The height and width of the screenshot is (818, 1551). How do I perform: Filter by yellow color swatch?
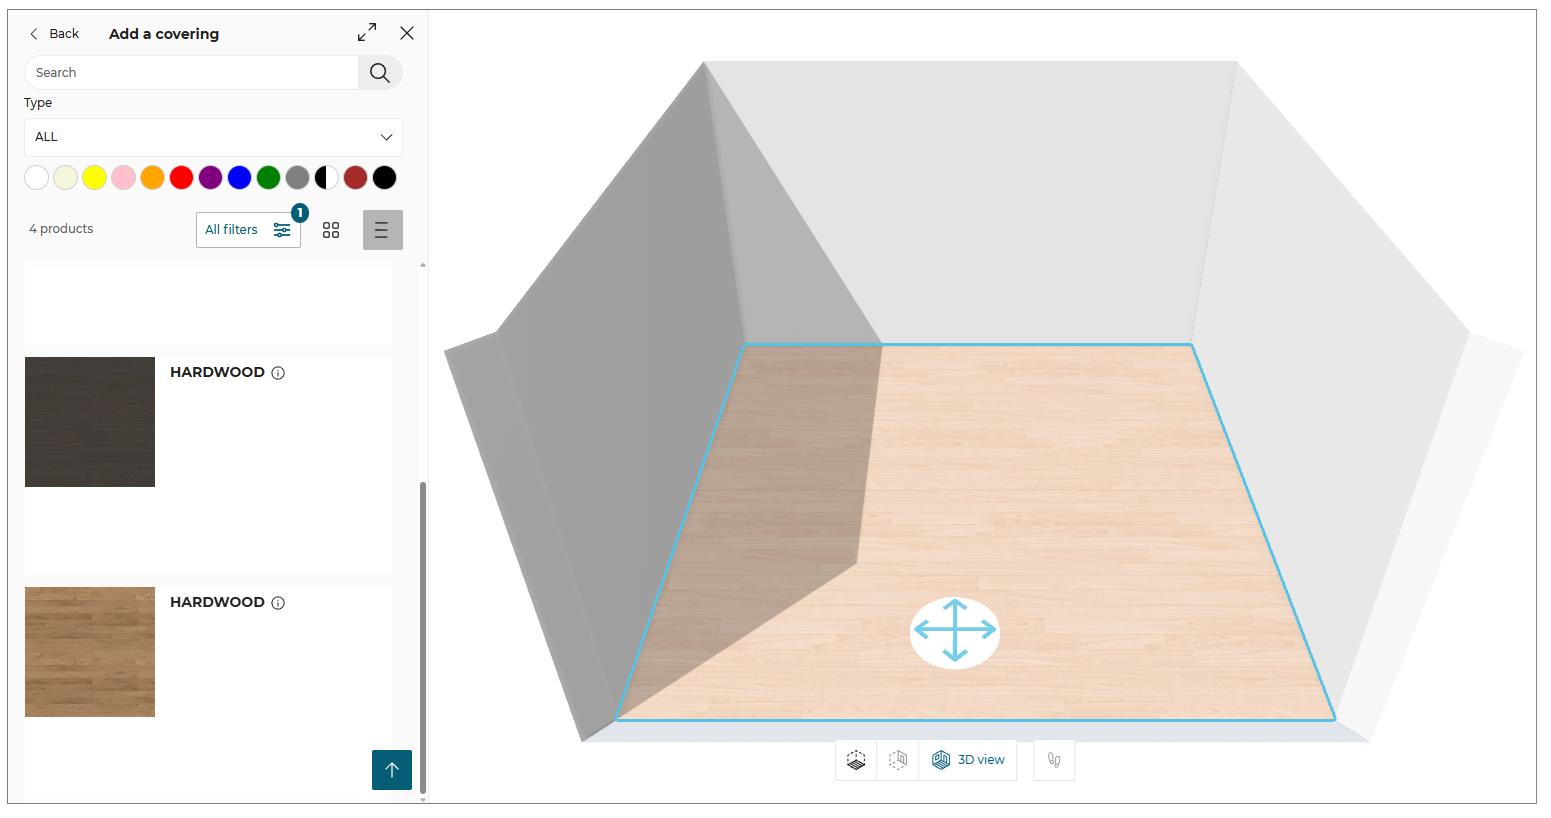coord(94,178)
